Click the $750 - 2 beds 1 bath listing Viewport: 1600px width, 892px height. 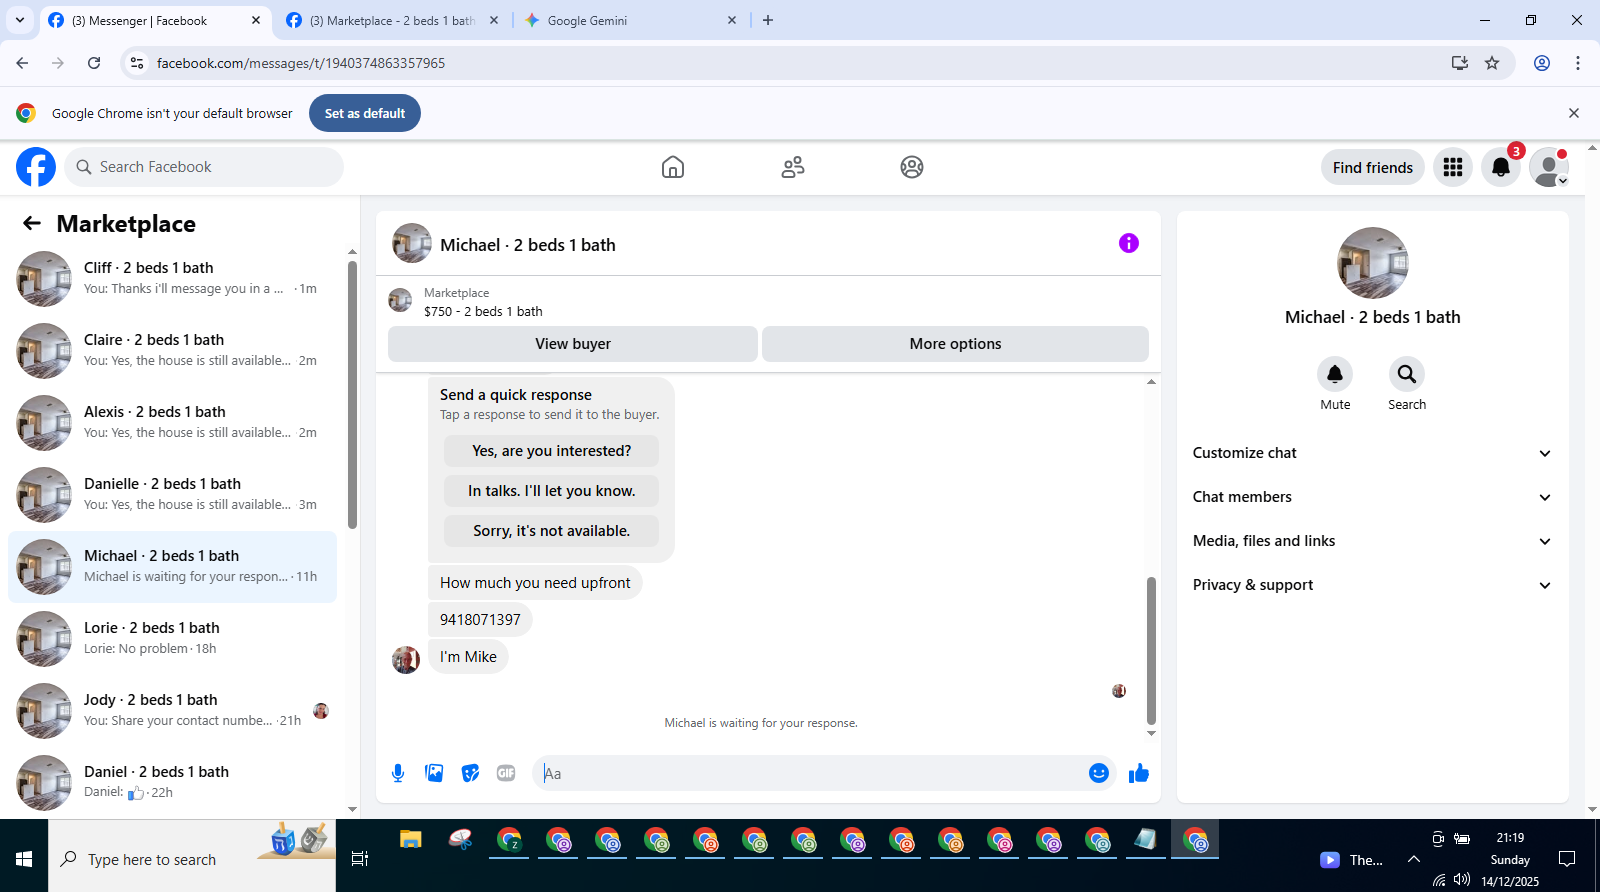coord(483,311)
